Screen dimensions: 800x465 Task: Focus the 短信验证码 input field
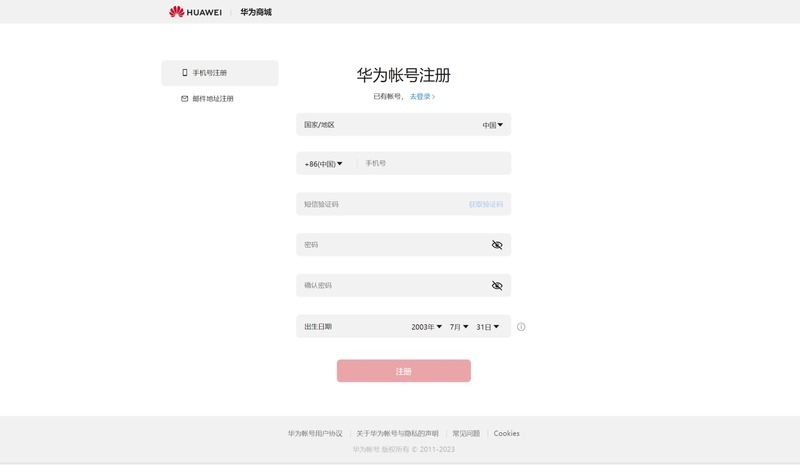pyautogui.click(x=380, y=204)
